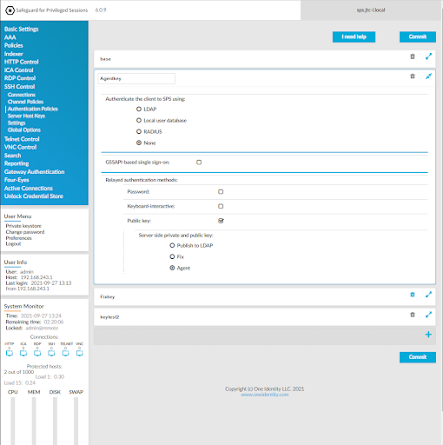This screenshot has height=445, width=443.
Task: Click the top Commit button
Action: pyautogui.click(x=418, y=37)
